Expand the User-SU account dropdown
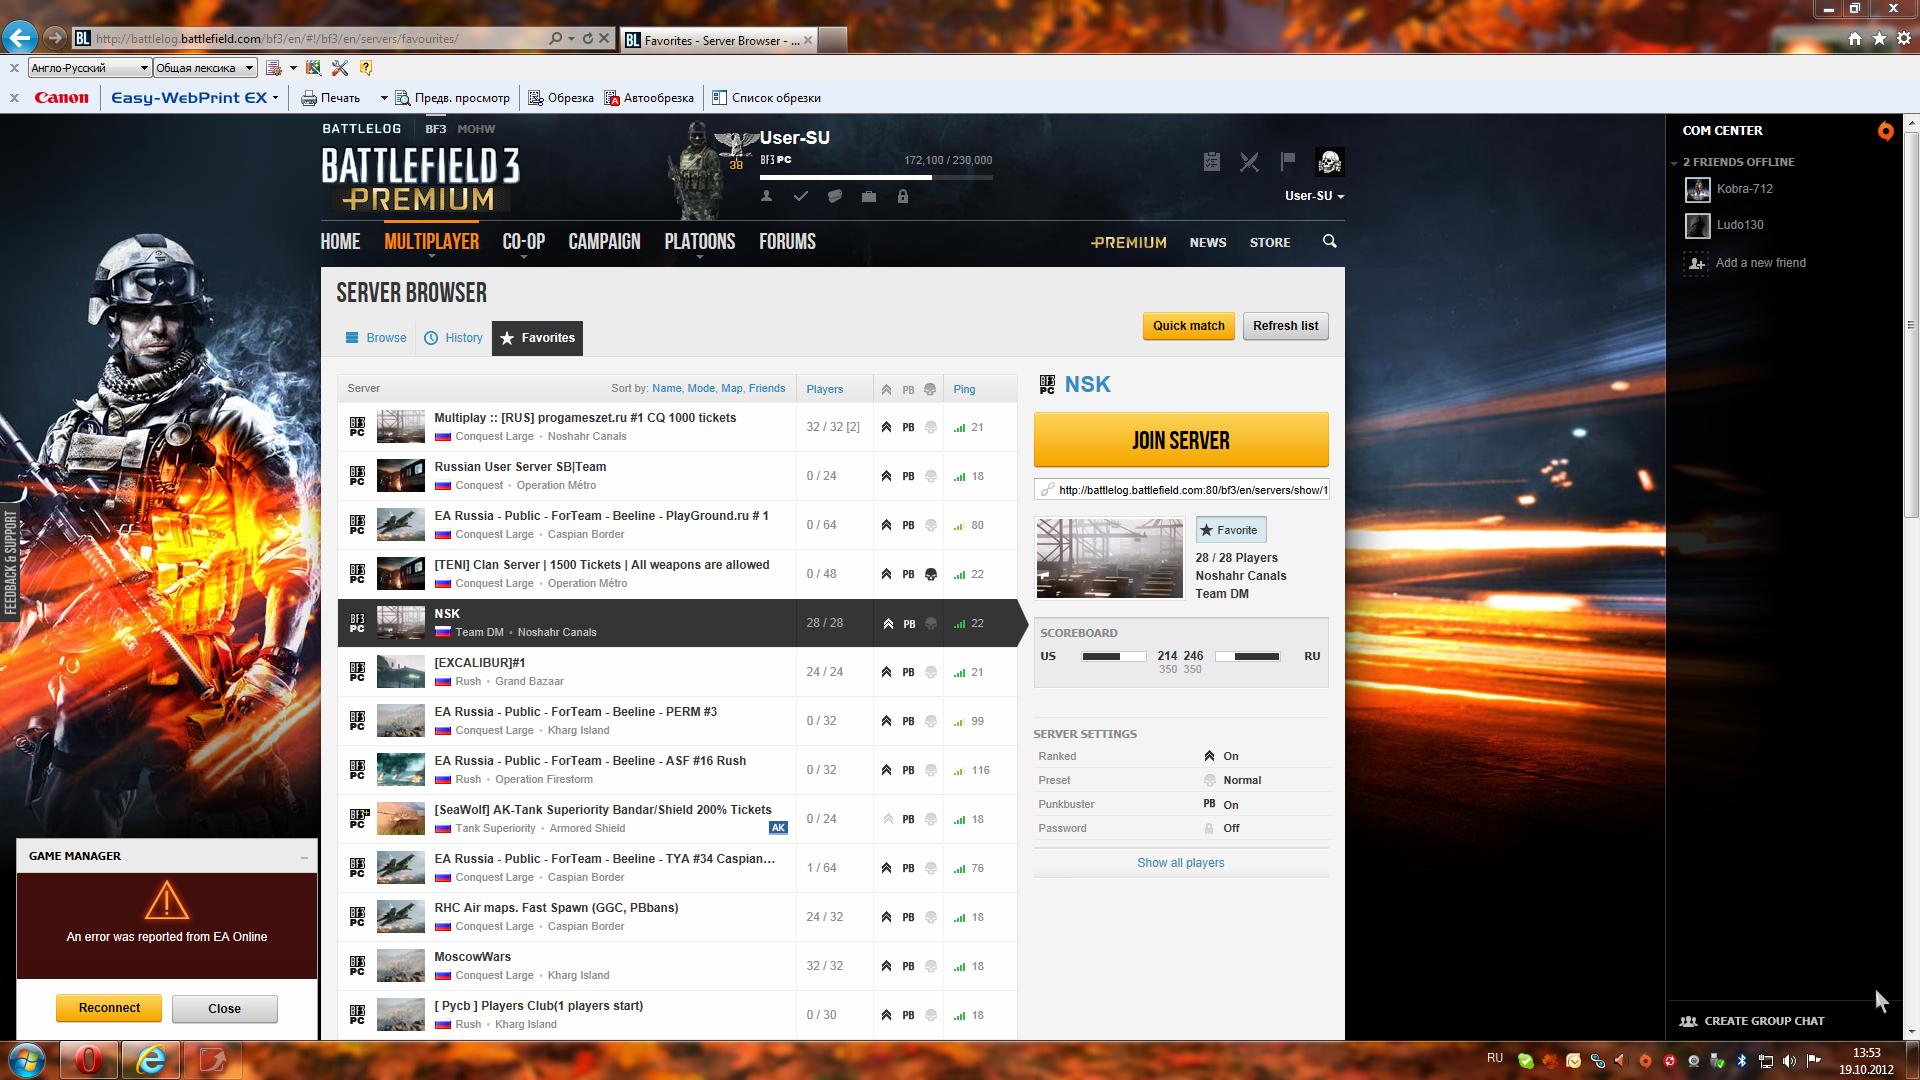The height and width of the screenshot is (1080, 1920). click(x=1314, y=196)
